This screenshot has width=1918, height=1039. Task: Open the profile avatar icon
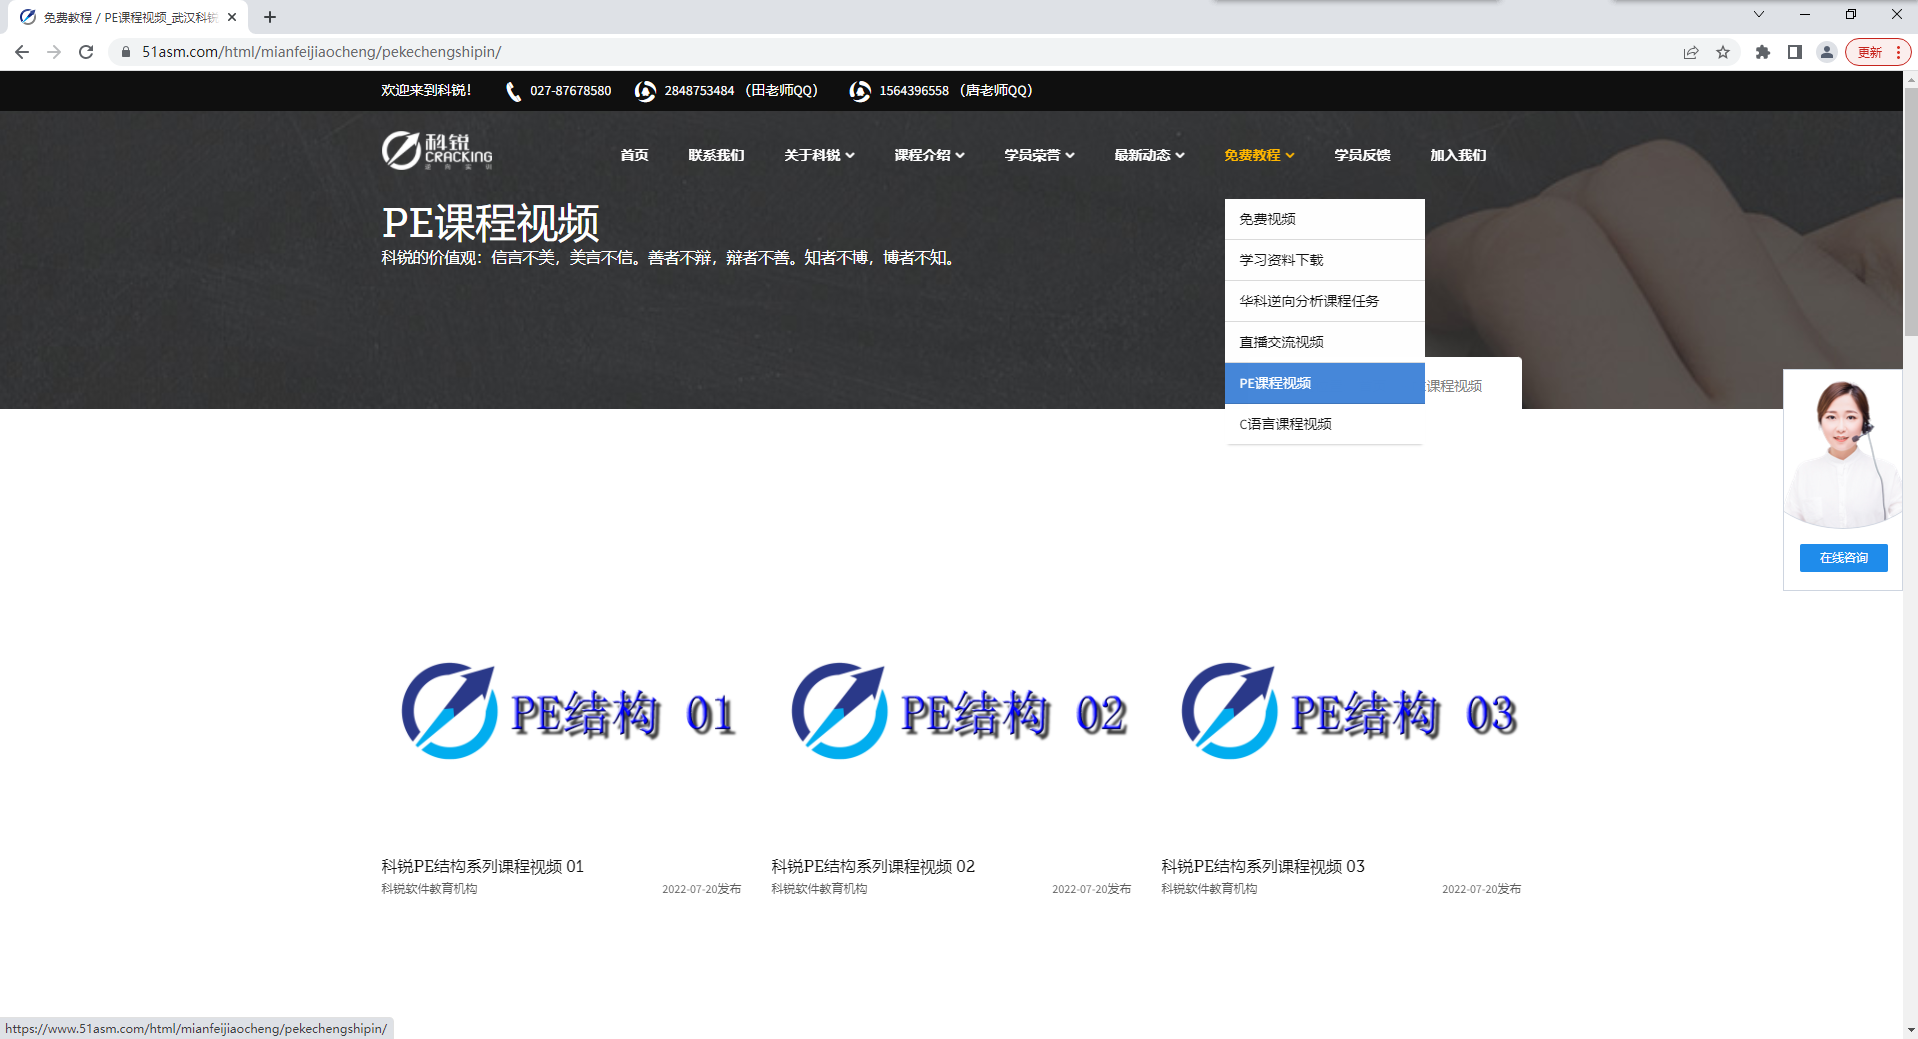pos(1827,52)
